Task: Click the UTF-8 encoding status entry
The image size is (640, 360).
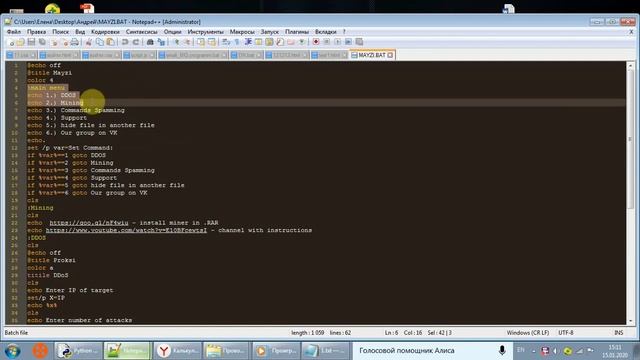Action: point(566,333)
